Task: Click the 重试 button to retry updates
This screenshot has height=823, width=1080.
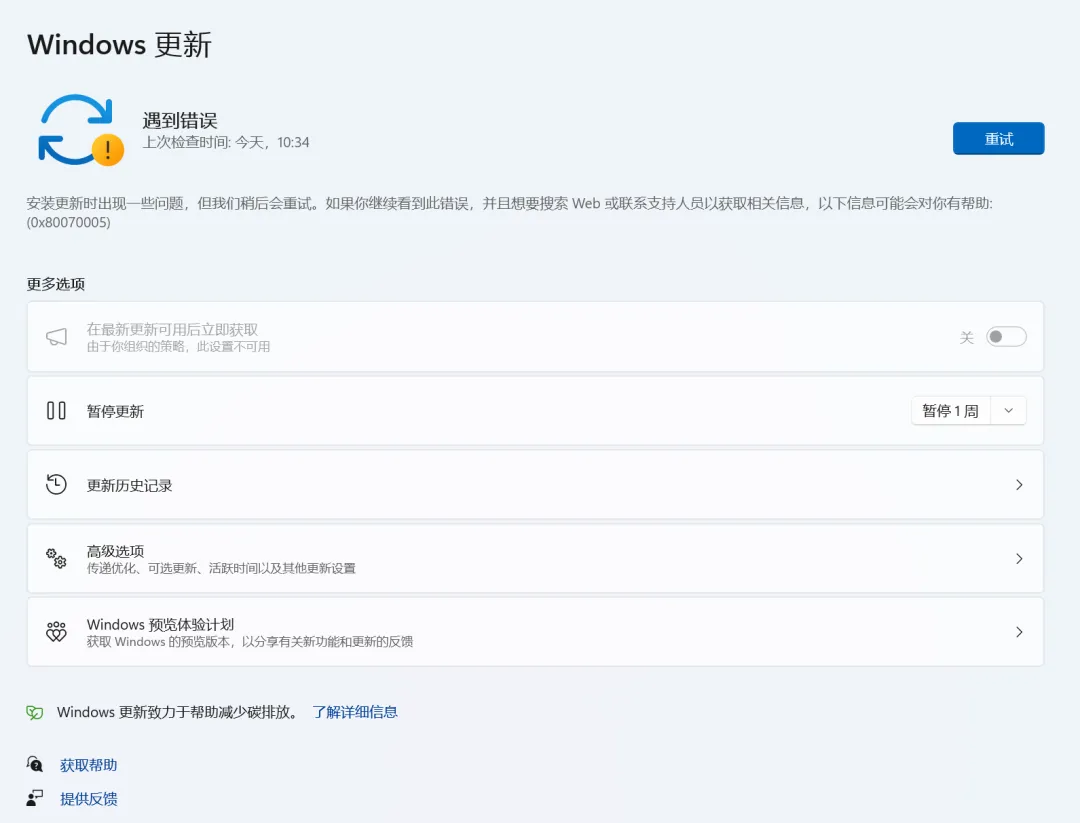Action: click(998, 138)
